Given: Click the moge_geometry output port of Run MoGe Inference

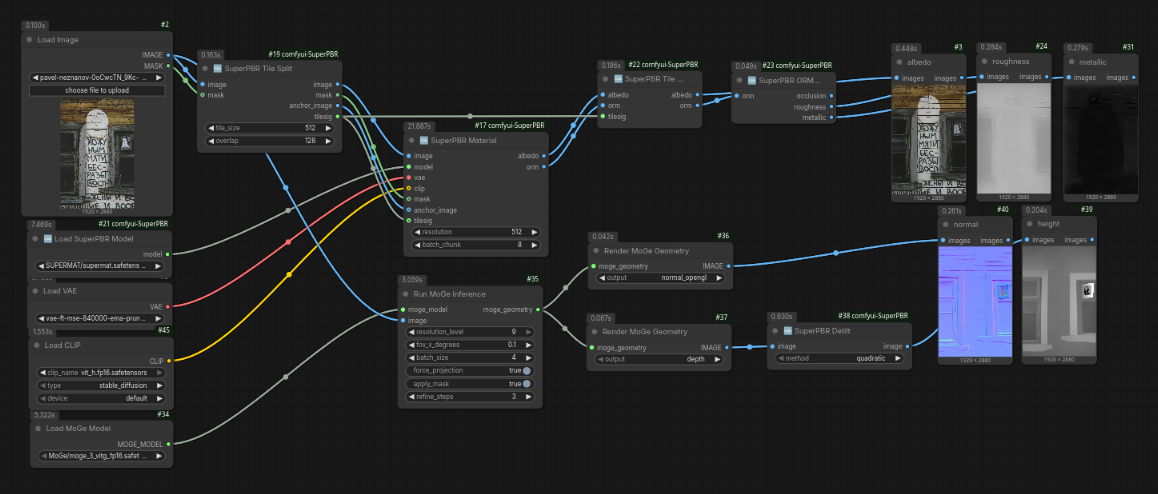Looking at the screenshot, I should [538, 309].
